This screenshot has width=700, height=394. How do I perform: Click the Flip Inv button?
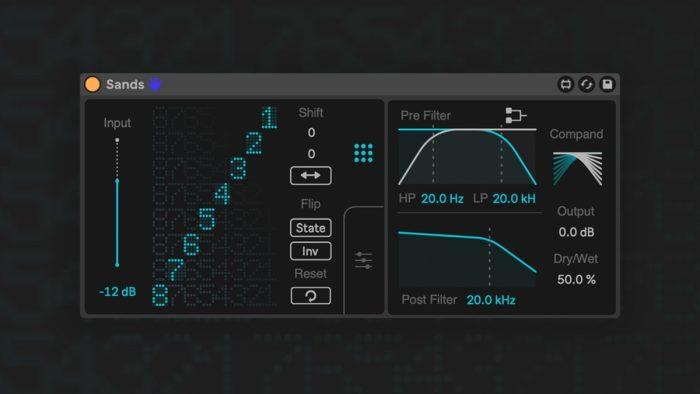pyautogui.click(x=311, y=251)
